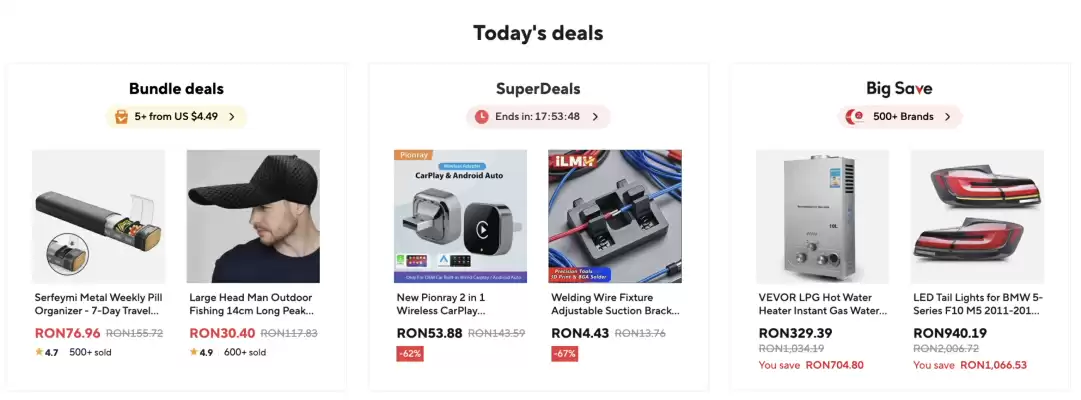Screen dimensions: 1081x400
Task: View the black fishing cap photo
Action: [253, 216]
